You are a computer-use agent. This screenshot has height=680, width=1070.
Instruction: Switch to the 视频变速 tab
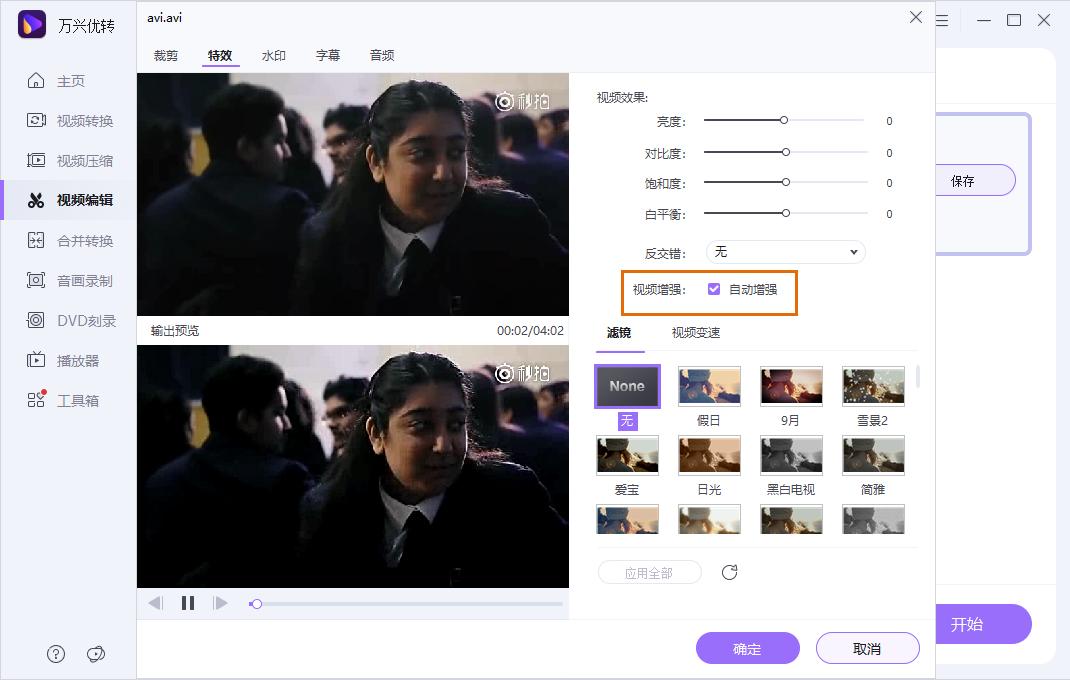[x=695, y=332]
